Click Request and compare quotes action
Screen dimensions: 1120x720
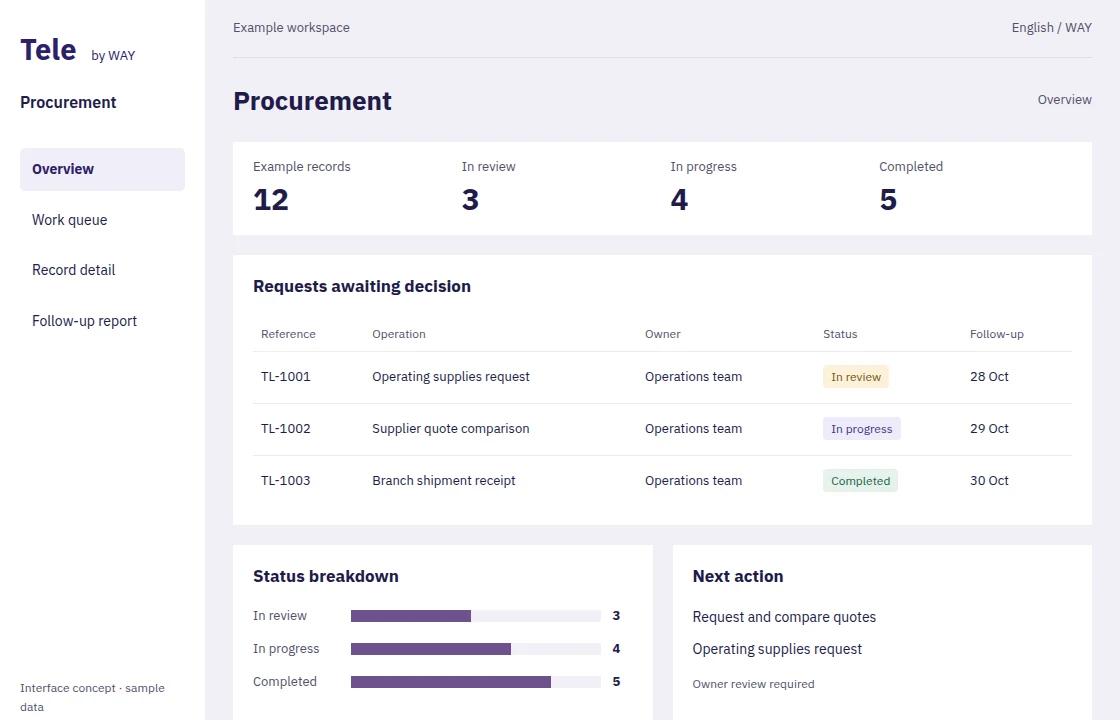[x=784, y=617]
